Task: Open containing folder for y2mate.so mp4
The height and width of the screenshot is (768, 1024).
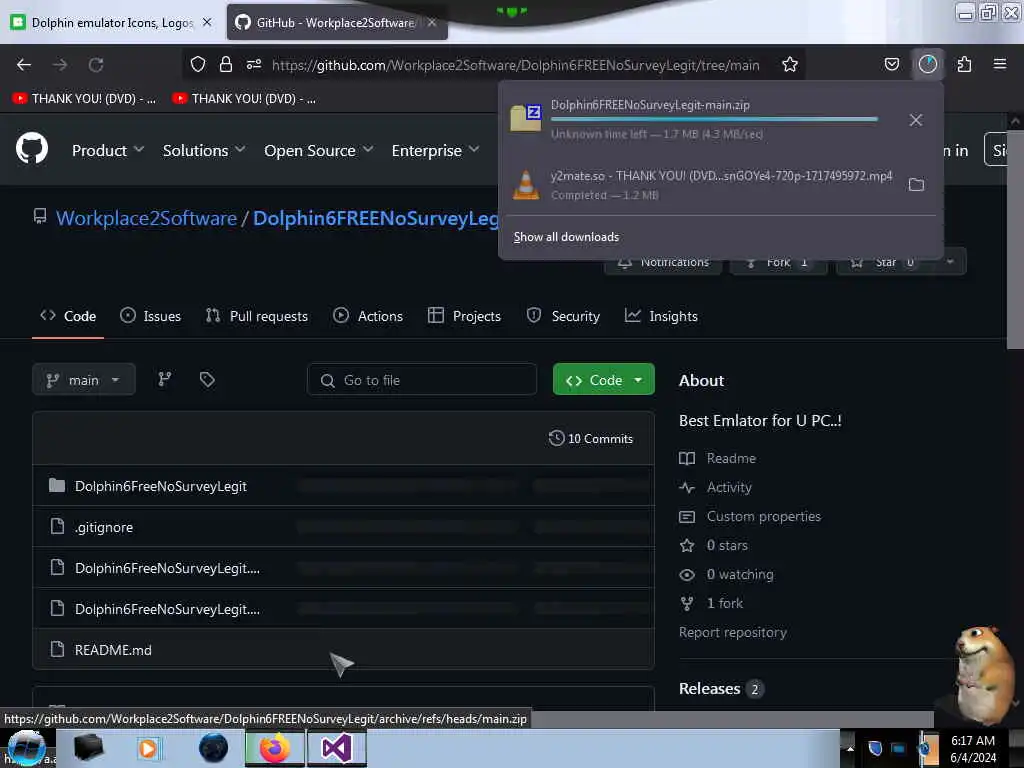Action: (x=916, y=185)
